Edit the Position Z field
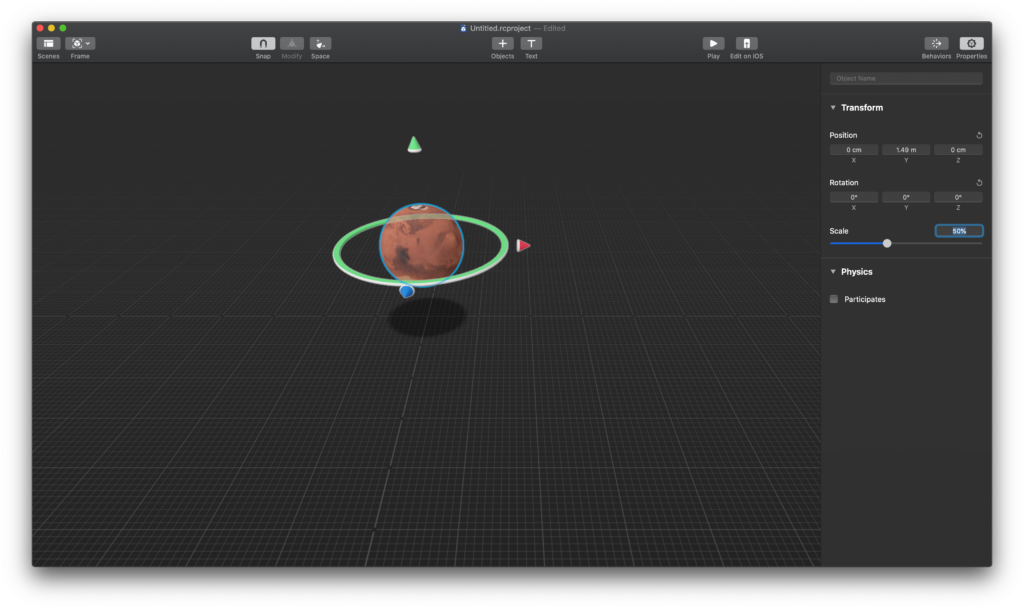Screen dimensions: 1024x609 coord(958,149)
